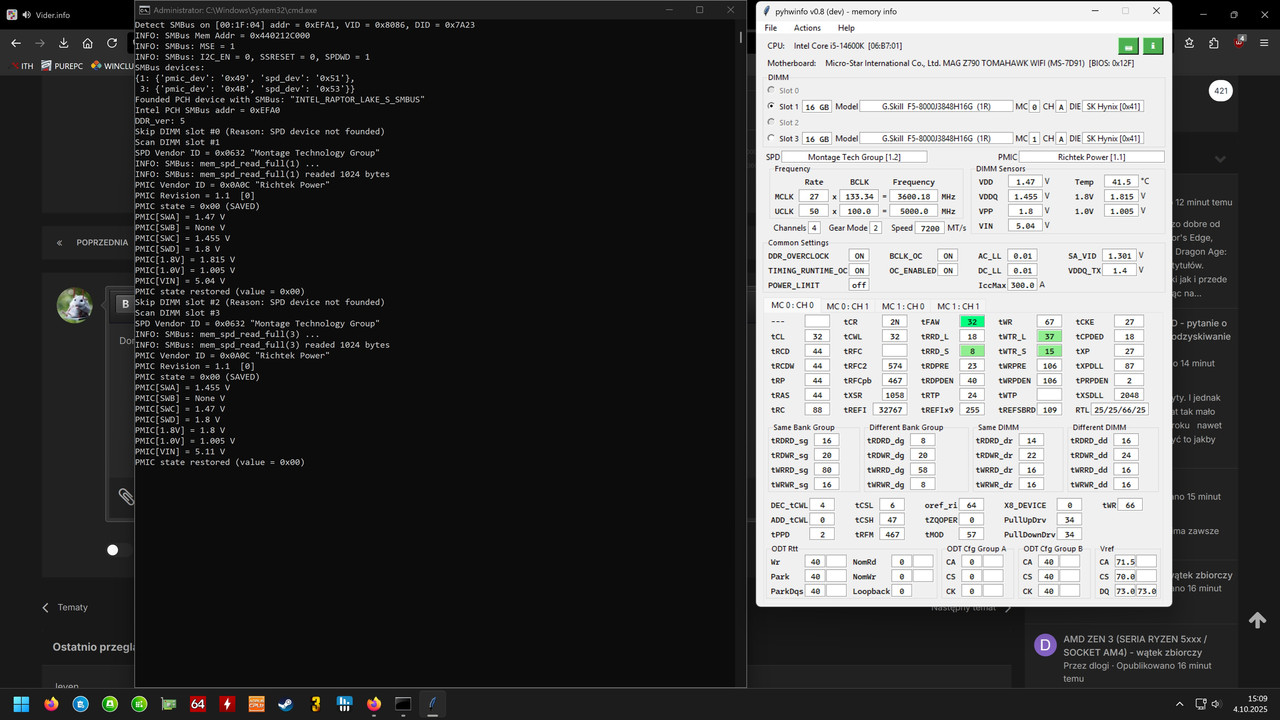Select the Slot 0 radio button

pyautogui.click(x=771, y=90)
